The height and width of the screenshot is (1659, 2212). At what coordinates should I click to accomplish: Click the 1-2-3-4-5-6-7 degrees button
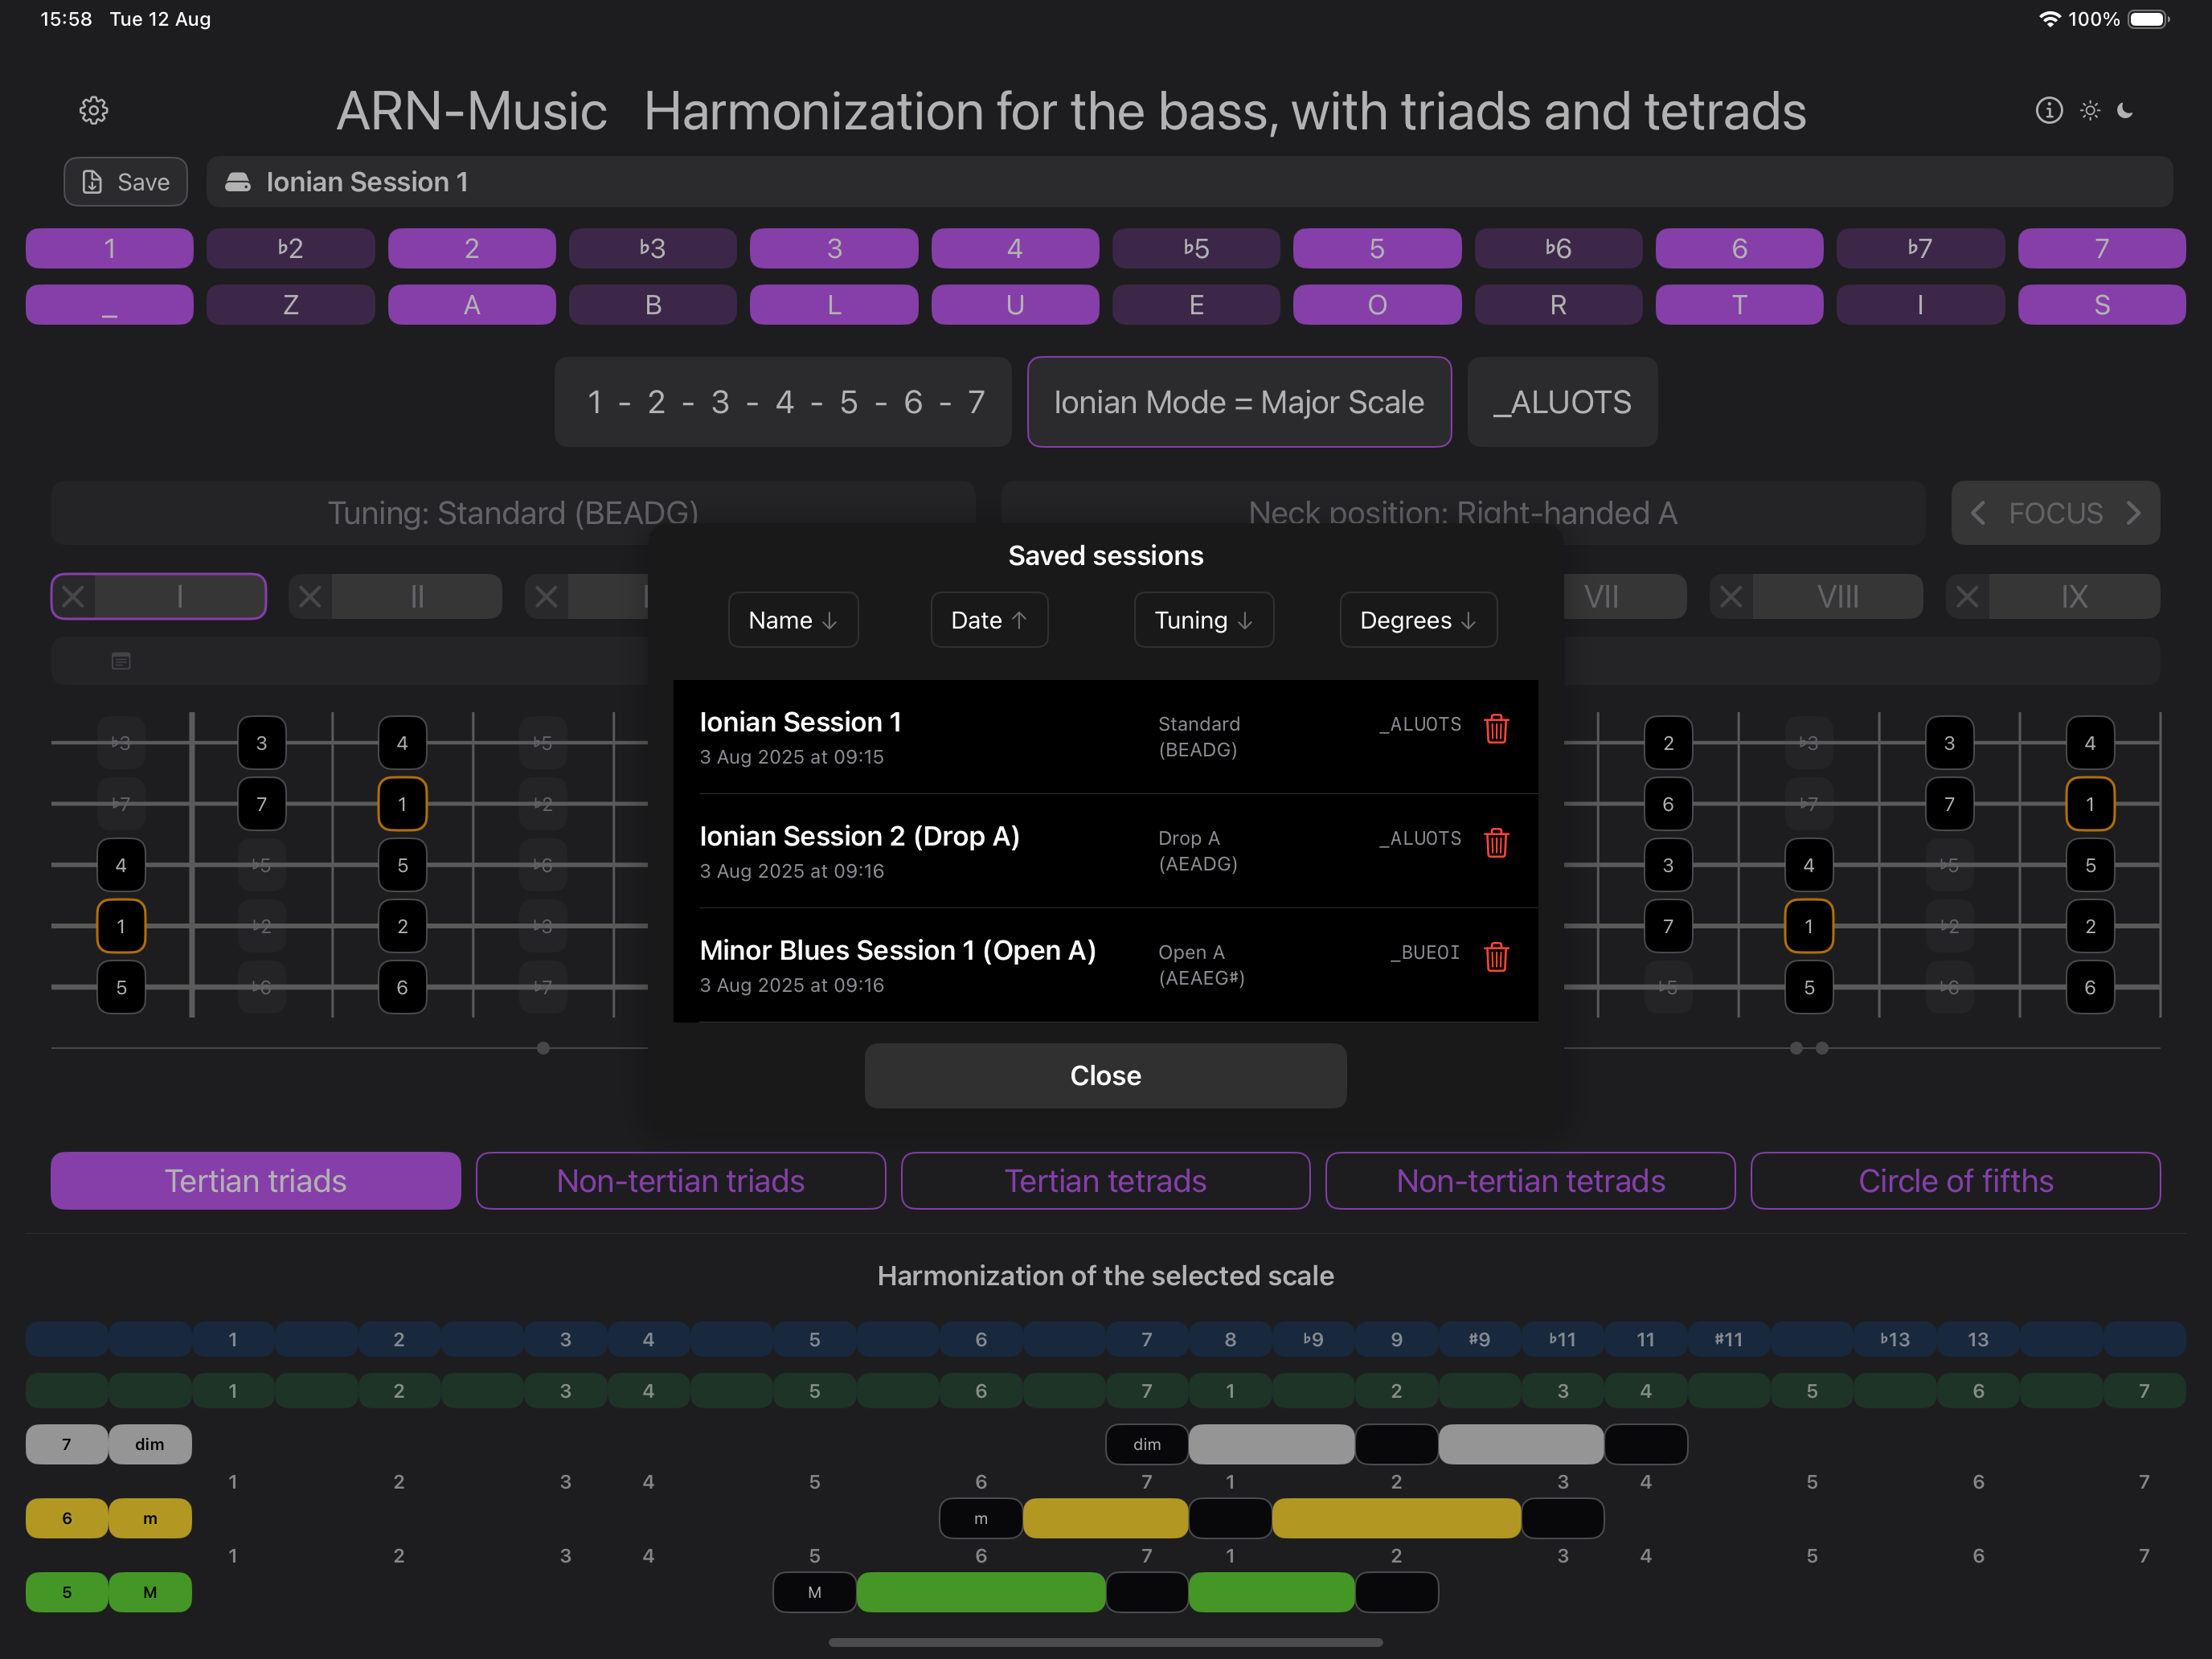pyautogui.click(x=783, y=402)
